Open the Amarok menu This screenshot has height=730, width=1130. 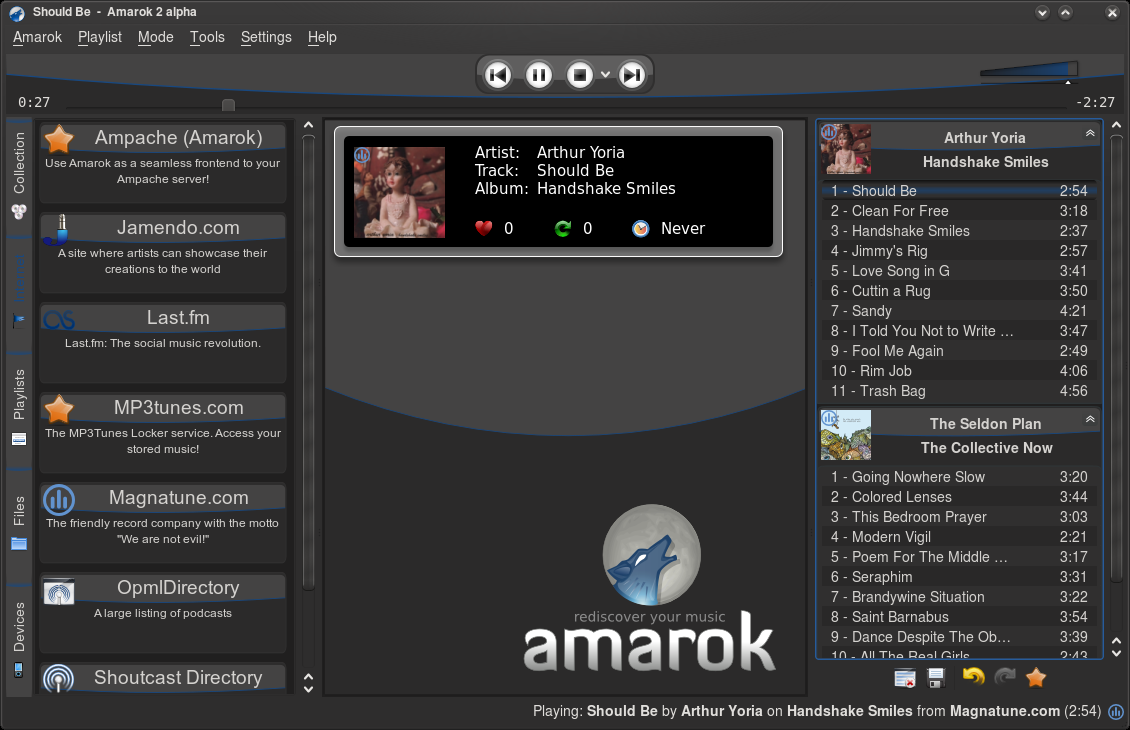click(x=37, y=37)
